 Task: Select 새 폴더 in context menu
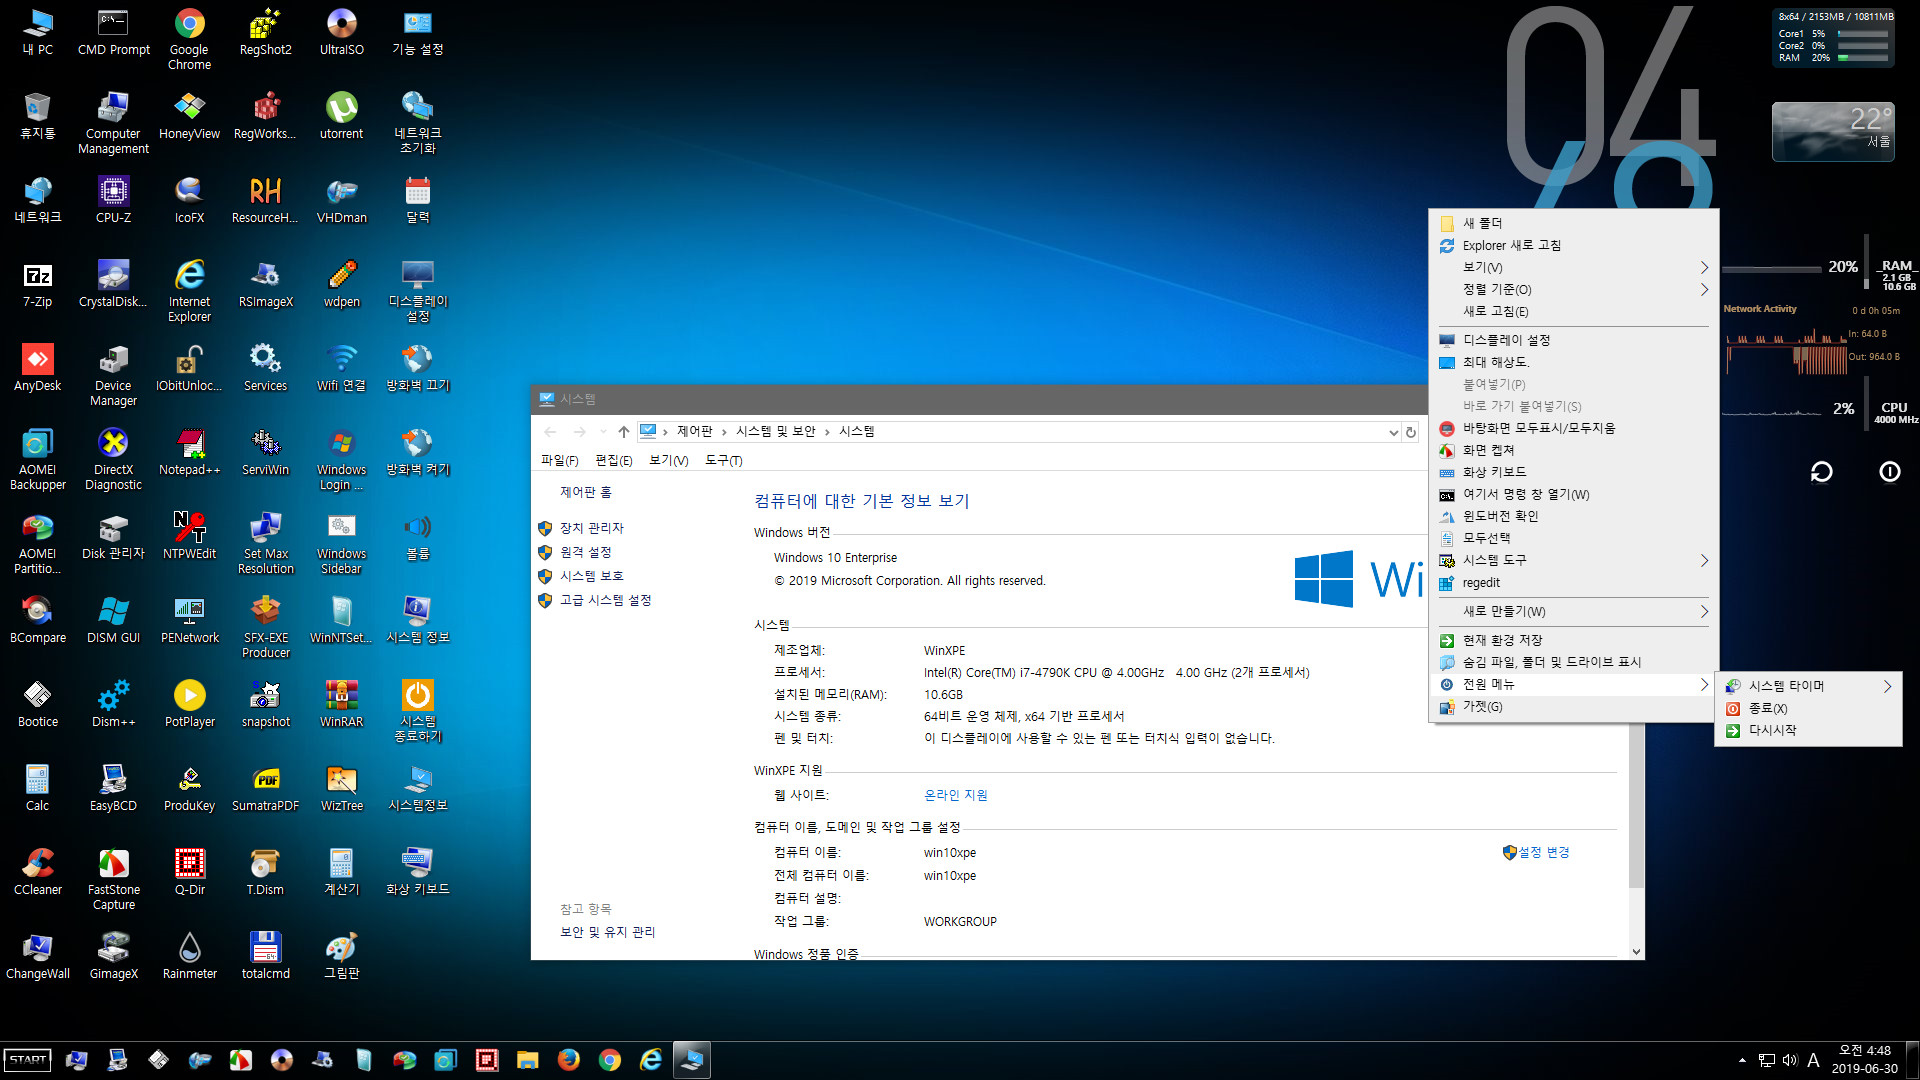1573,223
